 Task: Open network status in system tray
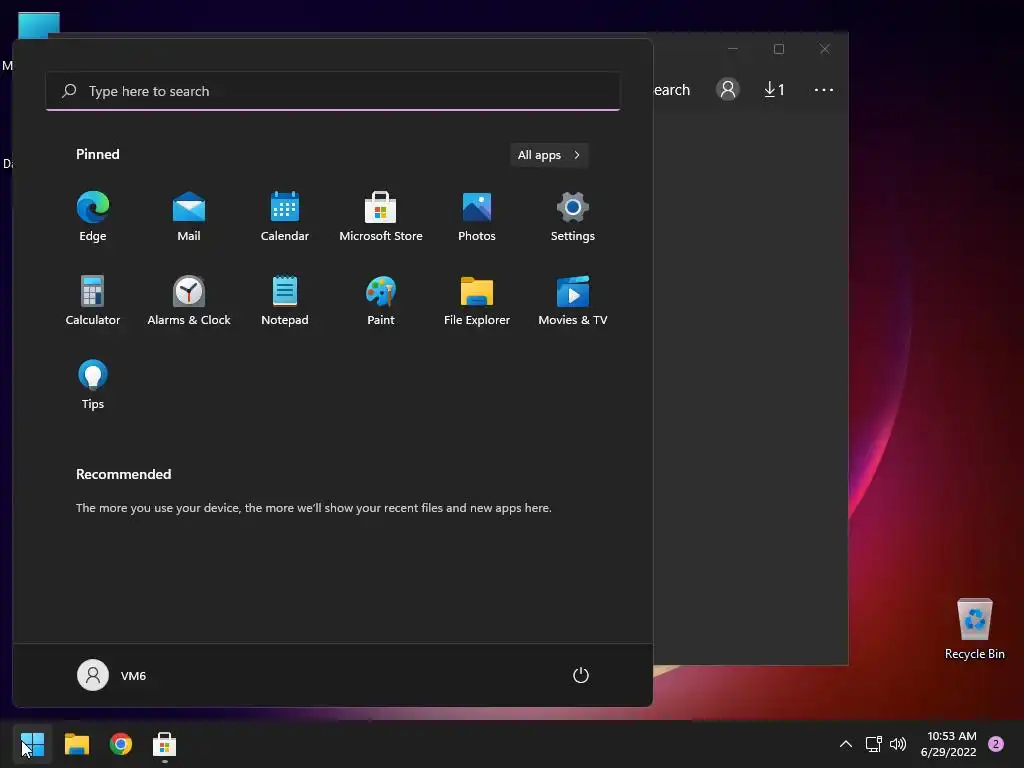point(873,744)
